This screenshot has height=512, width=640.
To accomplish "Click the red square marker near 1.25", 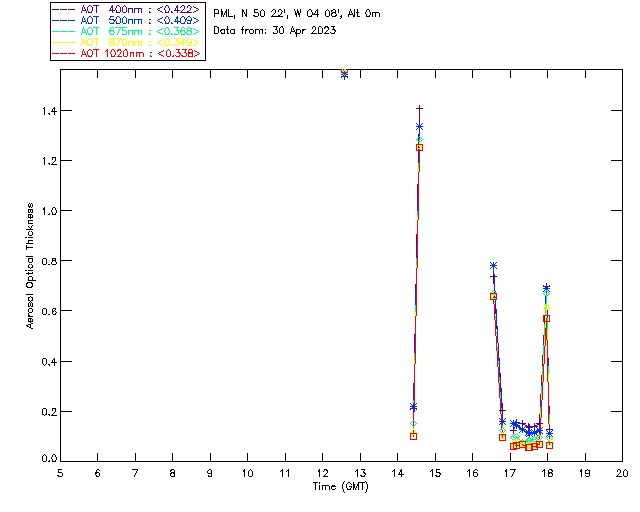I will click(419, 147).
